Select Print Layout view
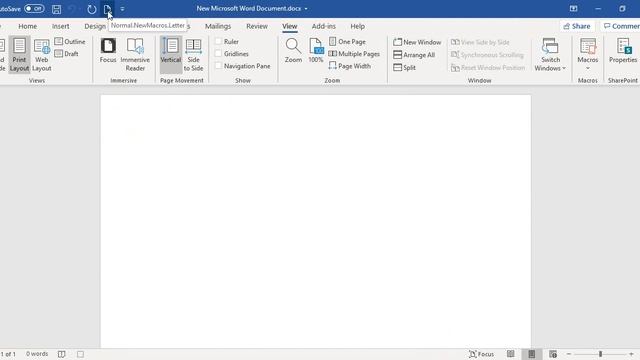Screen dimensions: 640x360 click(19, 55)
